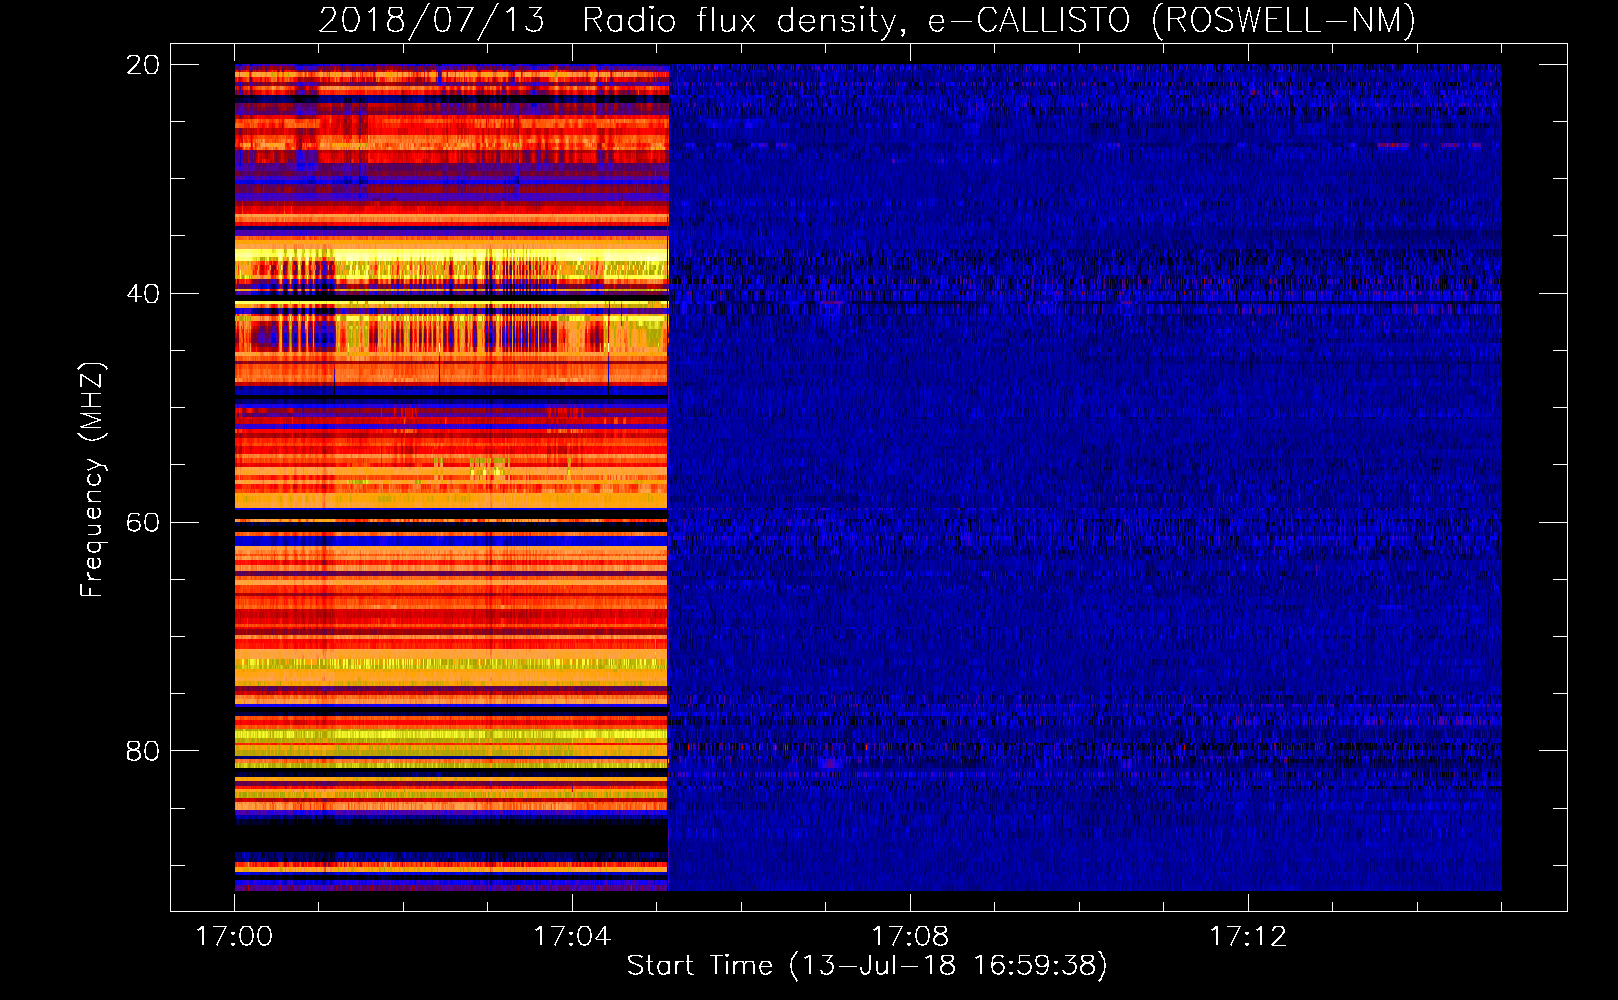Viewport: 1618px width, 1000px height.
Task: Click the '20' frequency tick label
Action: tap(142, 65)
